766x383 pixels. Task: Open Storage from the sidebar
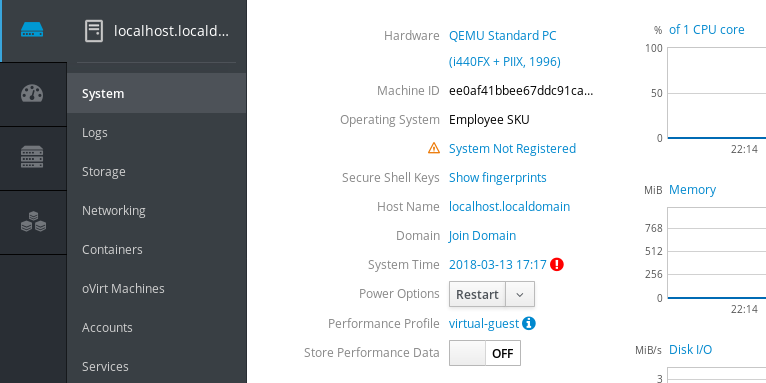pos(156,171)
